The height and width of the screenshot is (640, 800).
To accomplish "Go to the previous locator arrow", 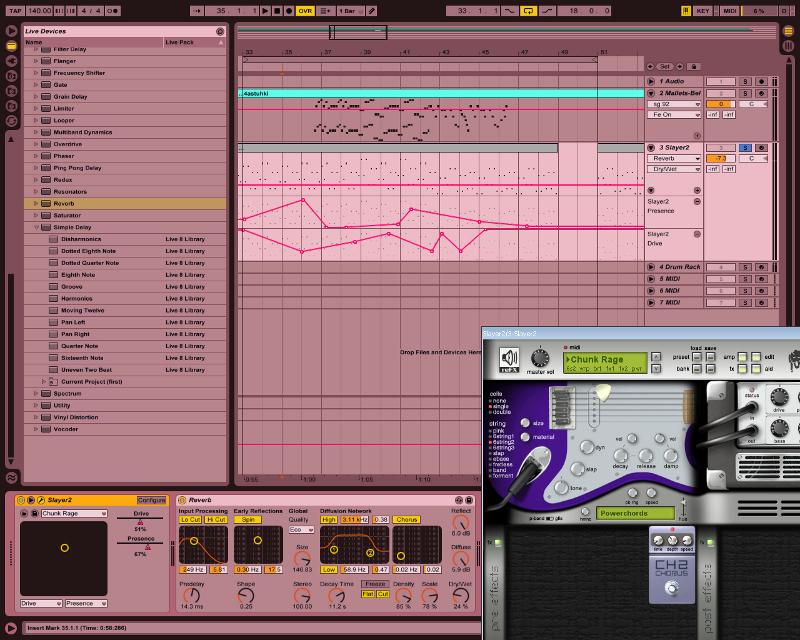I will [650, 67].
